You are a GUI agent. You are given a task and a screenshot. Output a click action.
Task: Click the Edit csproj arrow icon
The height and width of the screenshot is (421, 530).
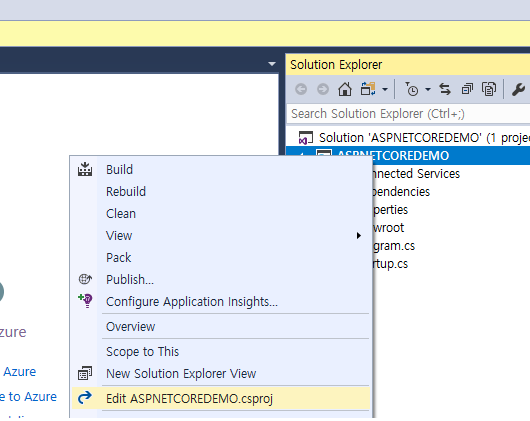(x=85, y=398)
